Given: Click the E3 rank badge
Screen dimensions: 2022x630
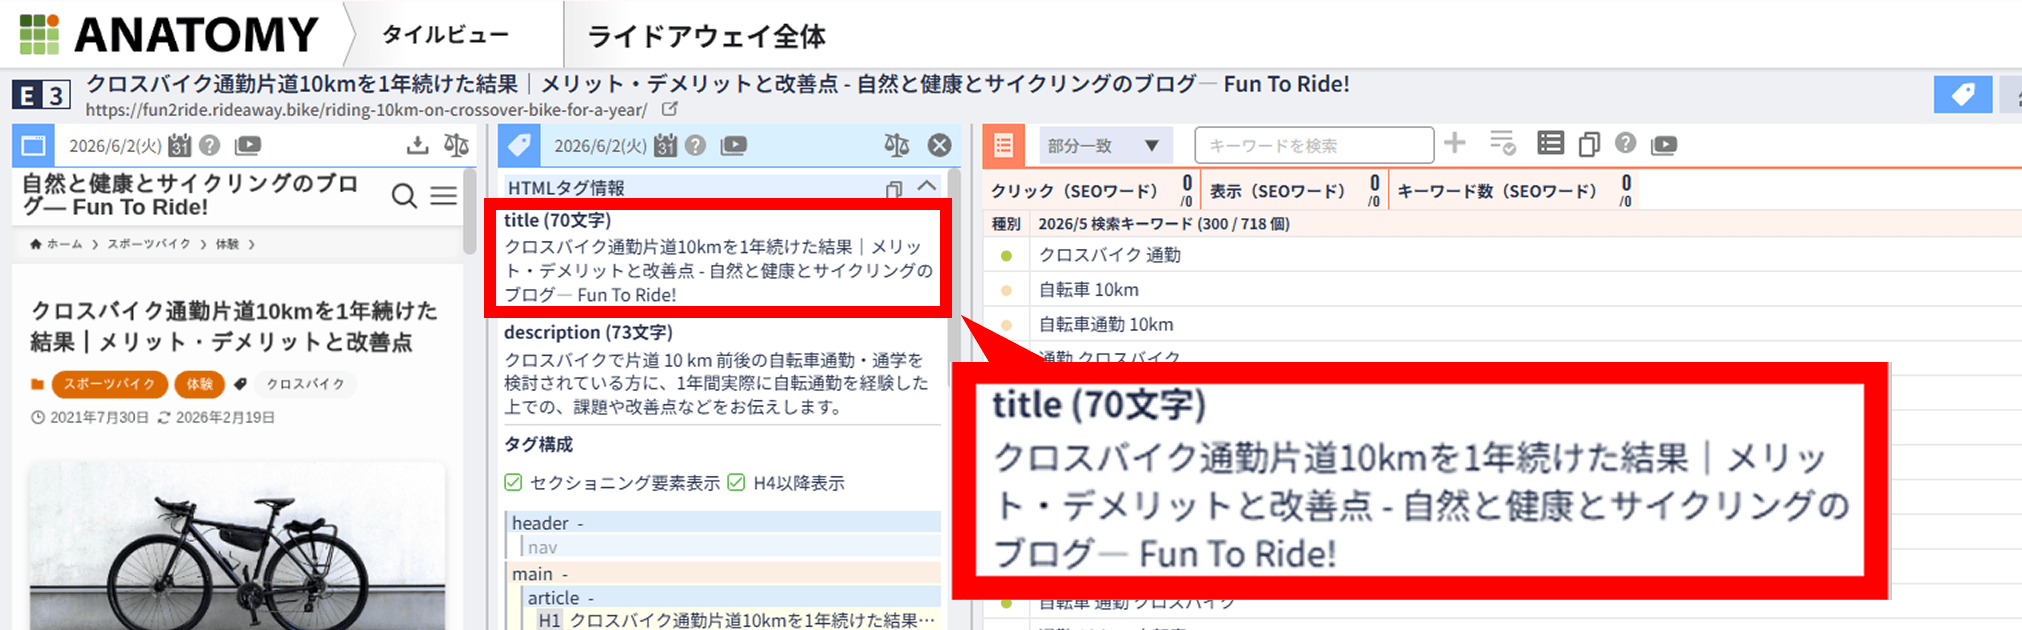Looking at the screenshot, I should click(41, 95).
